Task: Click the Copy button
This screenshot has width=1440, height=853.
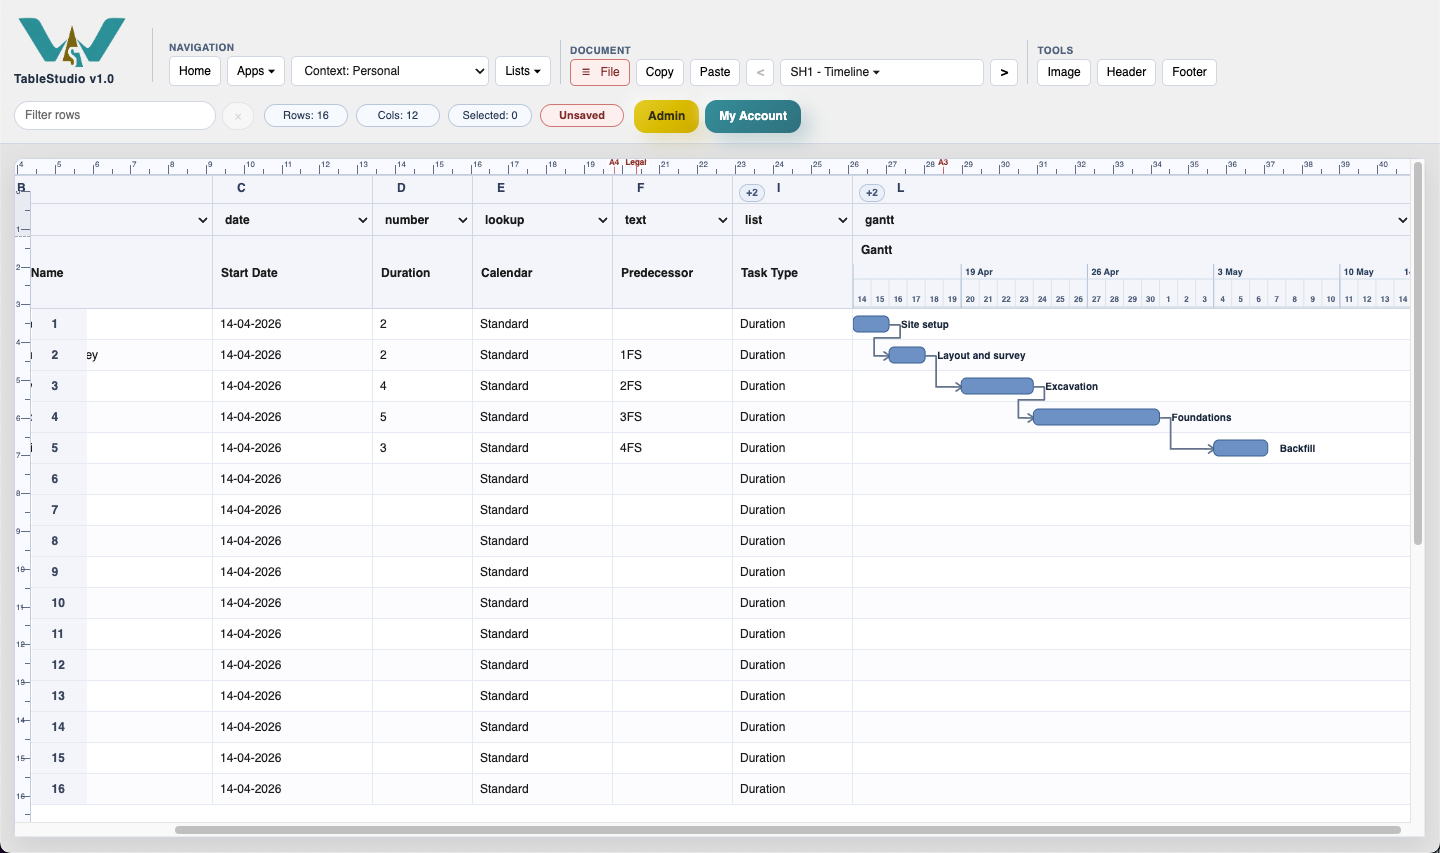Action: [x=660, y=72]
